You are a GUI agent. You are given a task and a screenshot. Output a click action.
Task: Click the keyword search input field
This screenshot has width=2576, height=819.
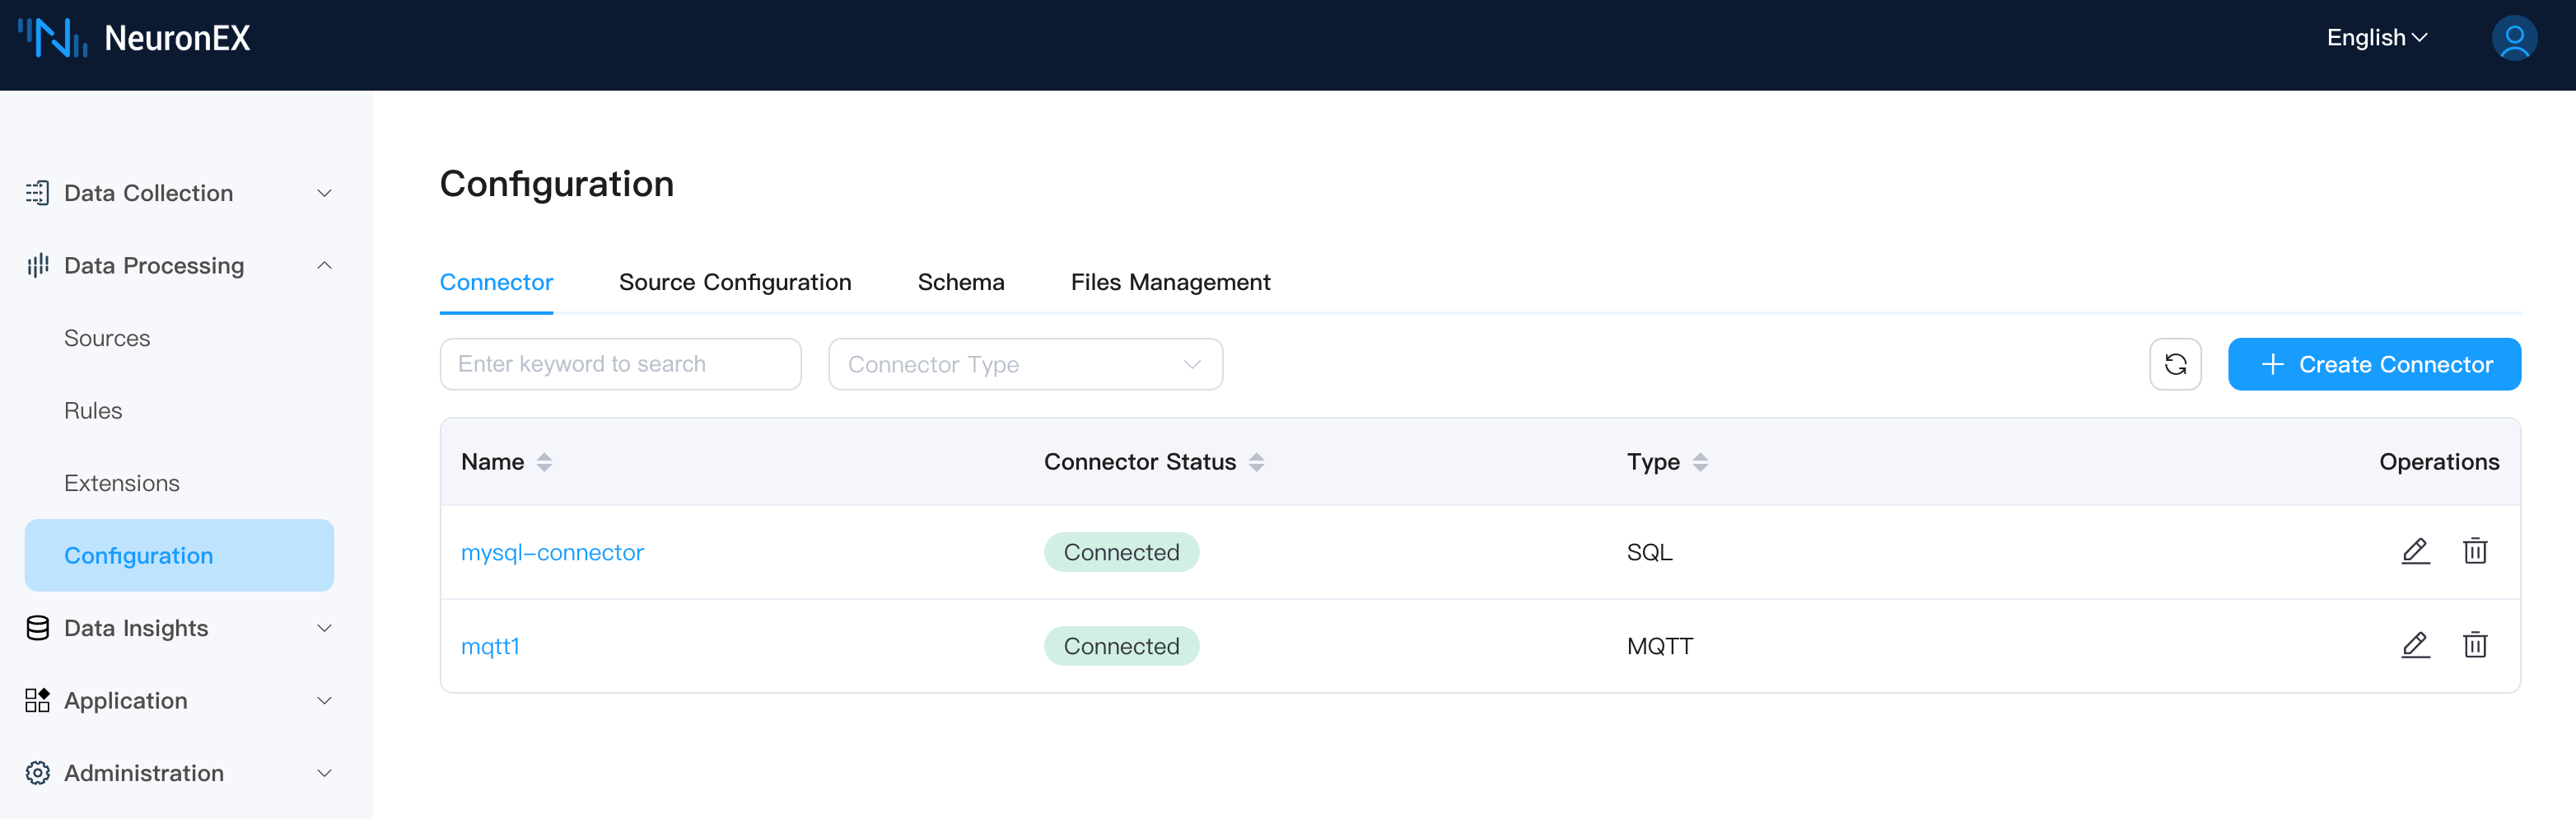tap(619, 364)
